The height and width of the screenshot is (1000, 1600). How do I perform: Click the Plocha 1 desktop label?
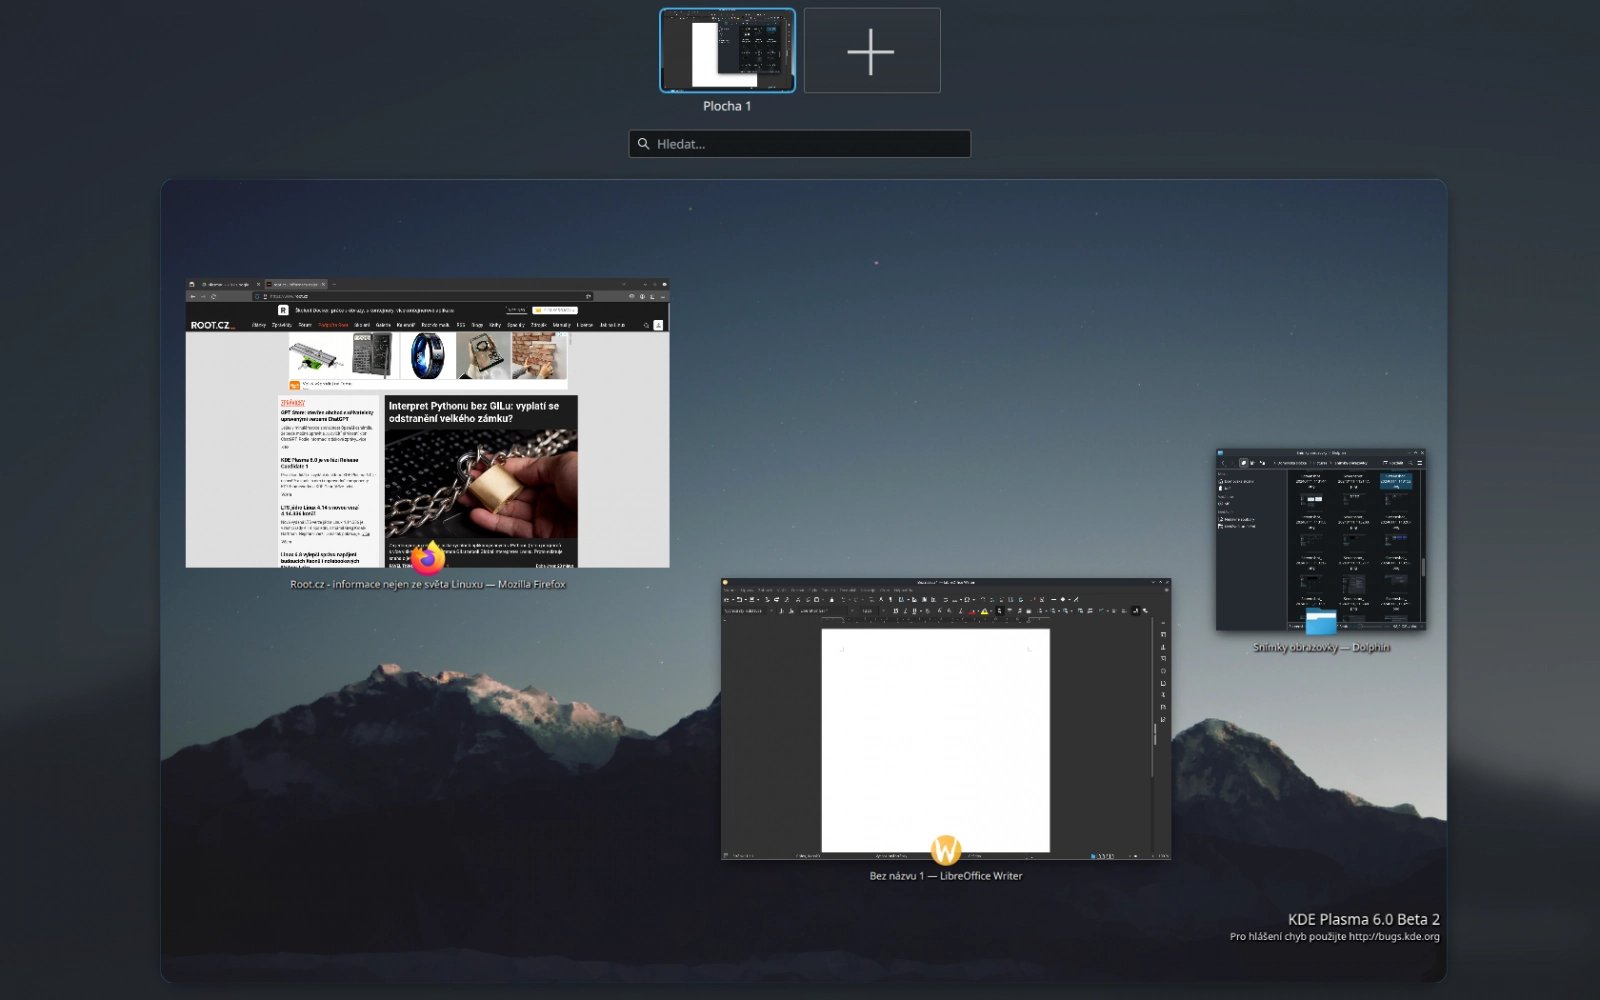(x=727, y=106)
